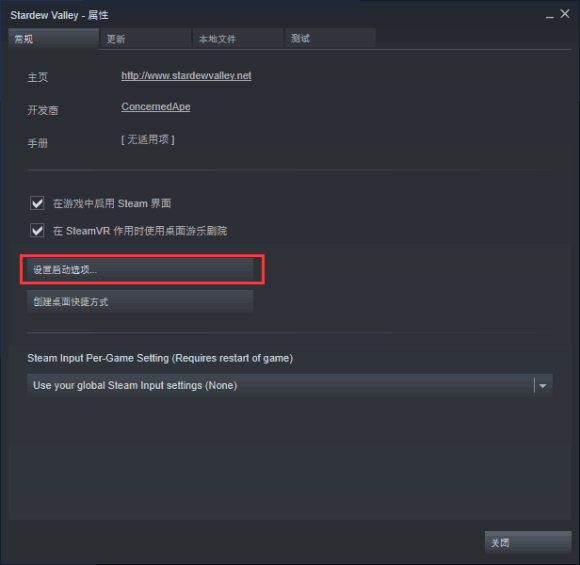Click the 关闭 button

[x=528, y=542]
